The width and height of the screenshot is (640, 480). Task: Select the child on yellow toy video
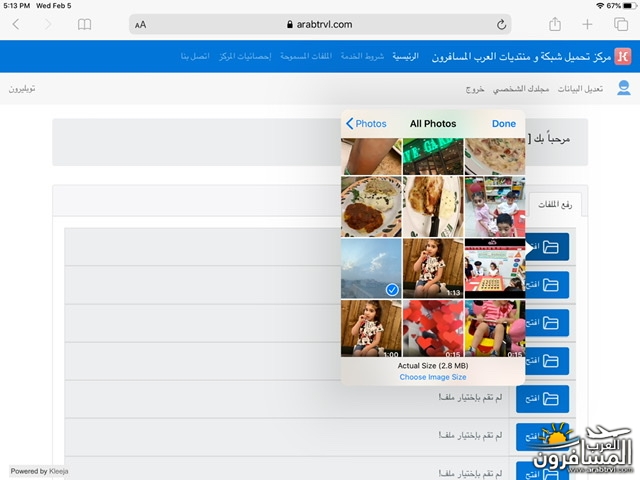(x=495, y=329)
